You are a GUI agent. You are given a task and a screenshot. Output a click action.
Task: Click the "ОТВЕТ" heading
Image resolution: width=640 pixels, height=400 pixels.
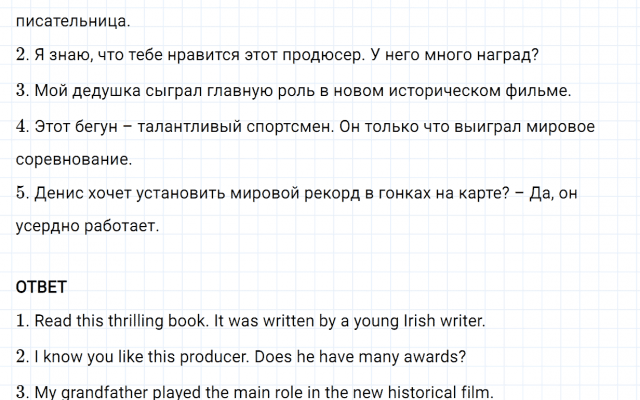click(41, 288)
